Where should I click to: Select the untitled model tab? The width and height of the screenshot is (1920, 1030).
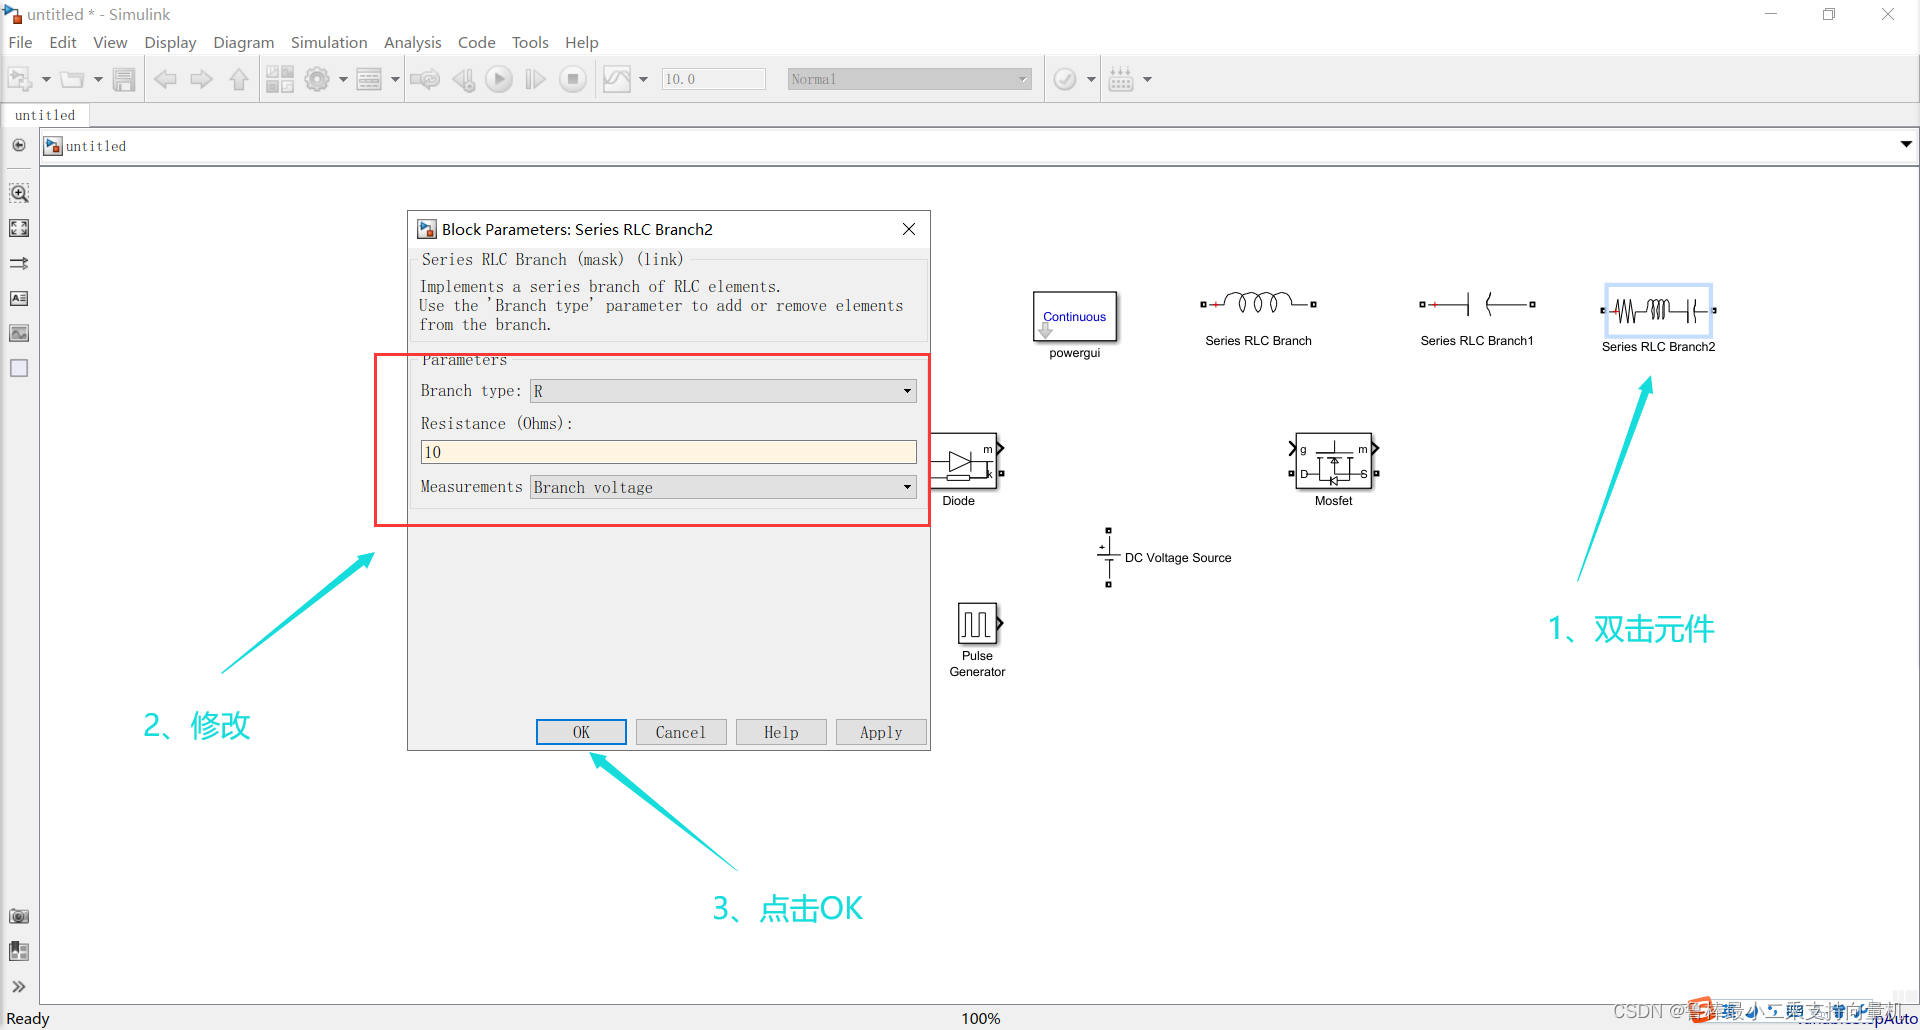pyautogui.click(x=45, y=115)
